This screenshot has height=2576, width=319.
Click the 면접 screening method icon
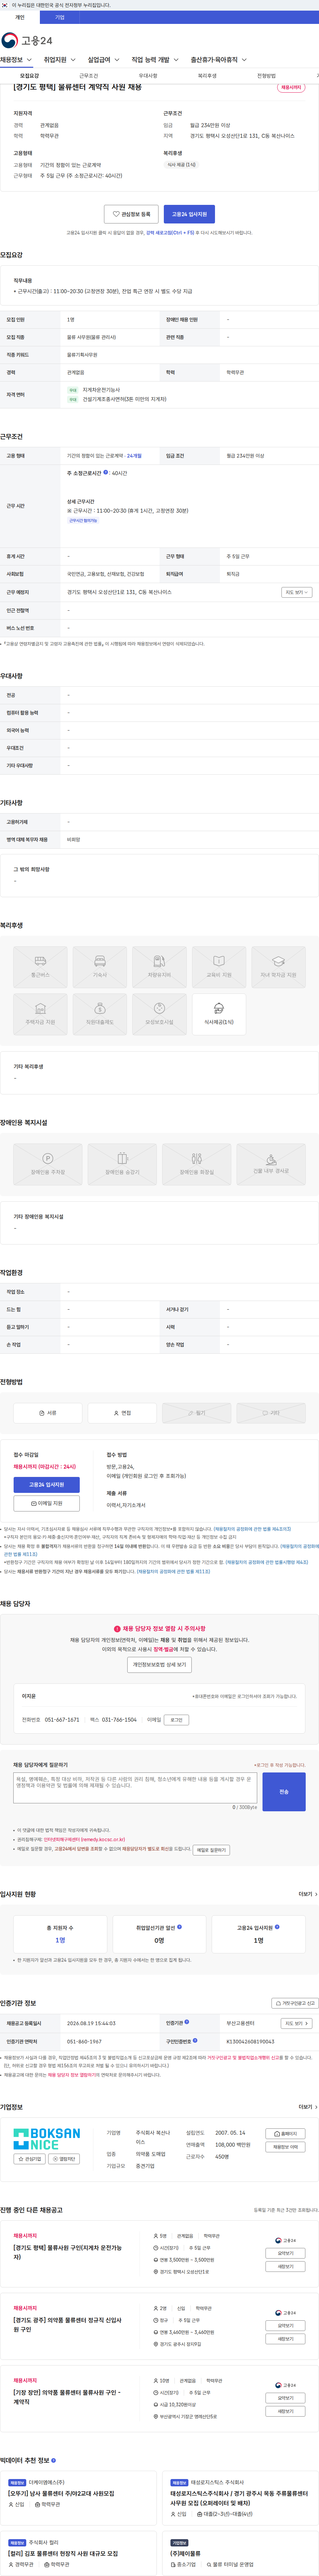pos(122,1413)
